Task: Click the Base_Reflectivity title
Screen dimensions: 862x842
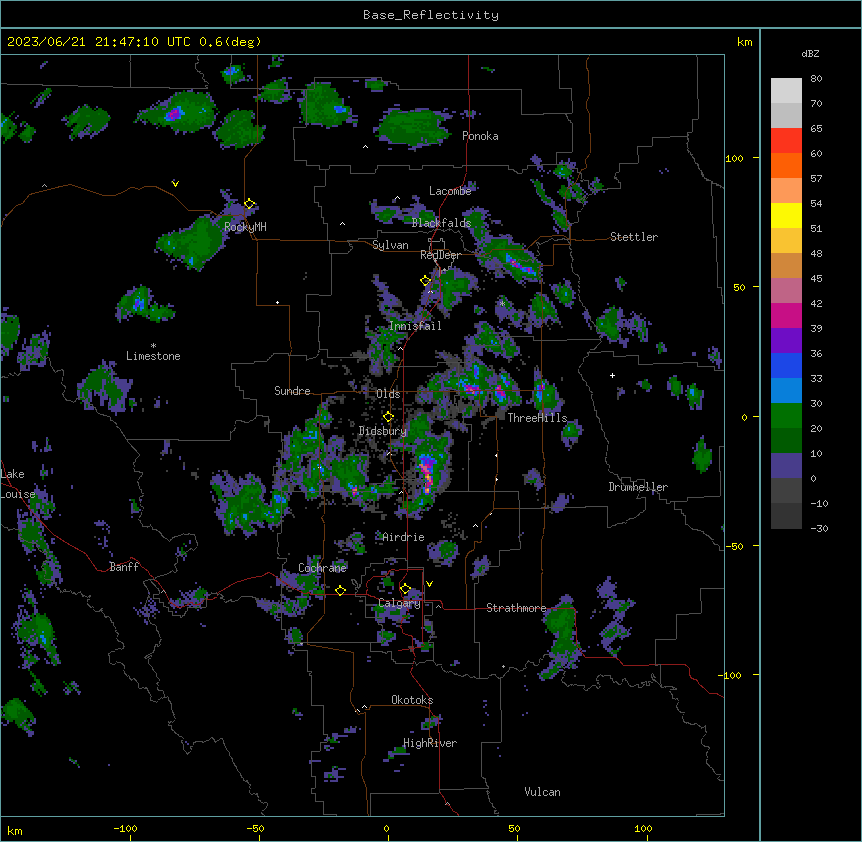Action: coord(431,15)
